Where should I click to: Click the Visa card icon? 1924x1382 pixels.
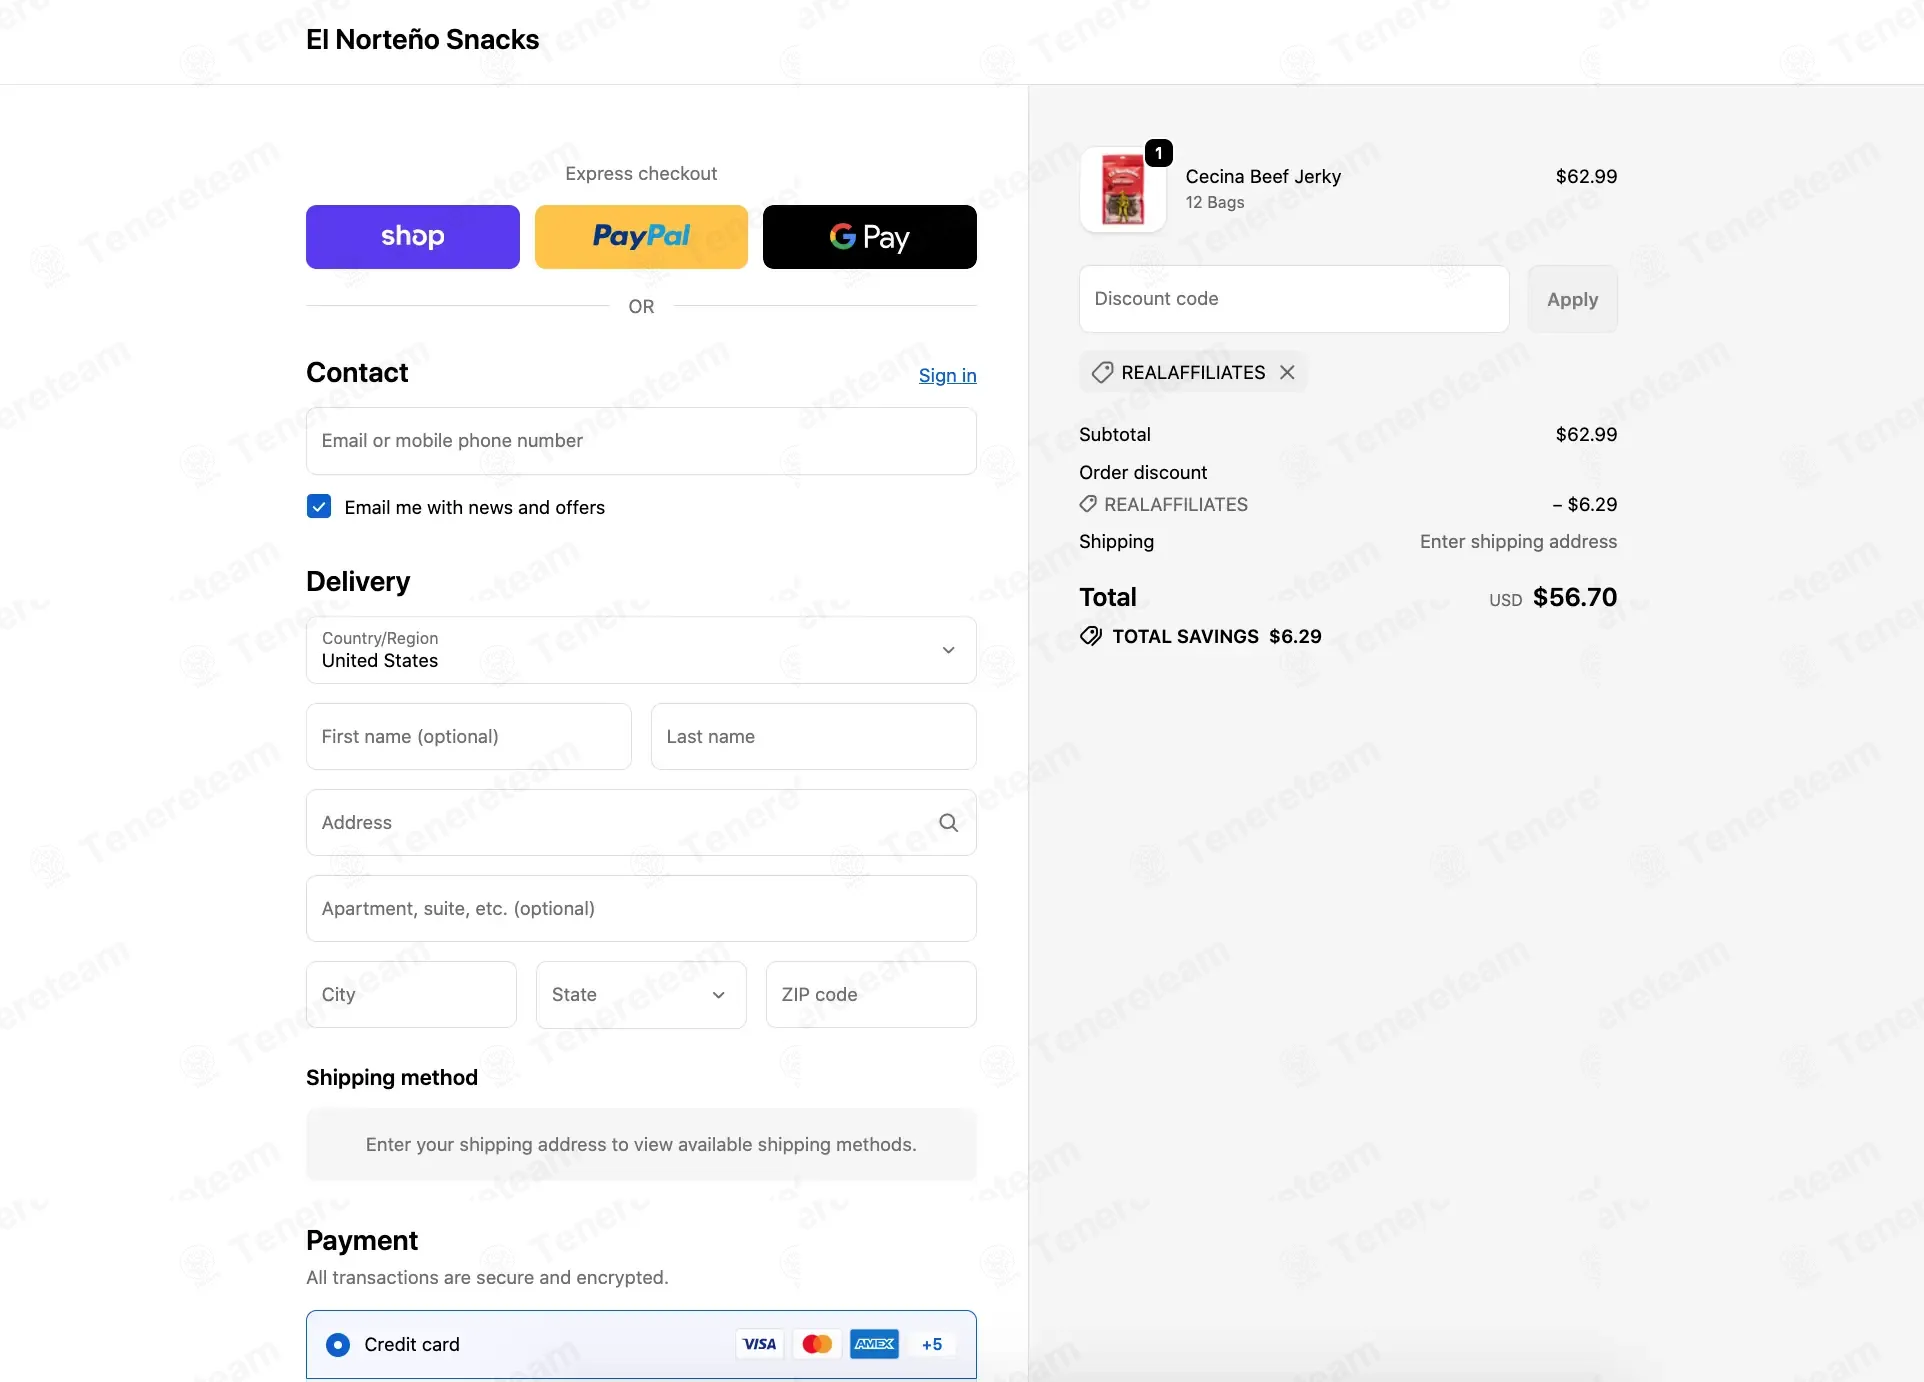[x=760, y=1344]
